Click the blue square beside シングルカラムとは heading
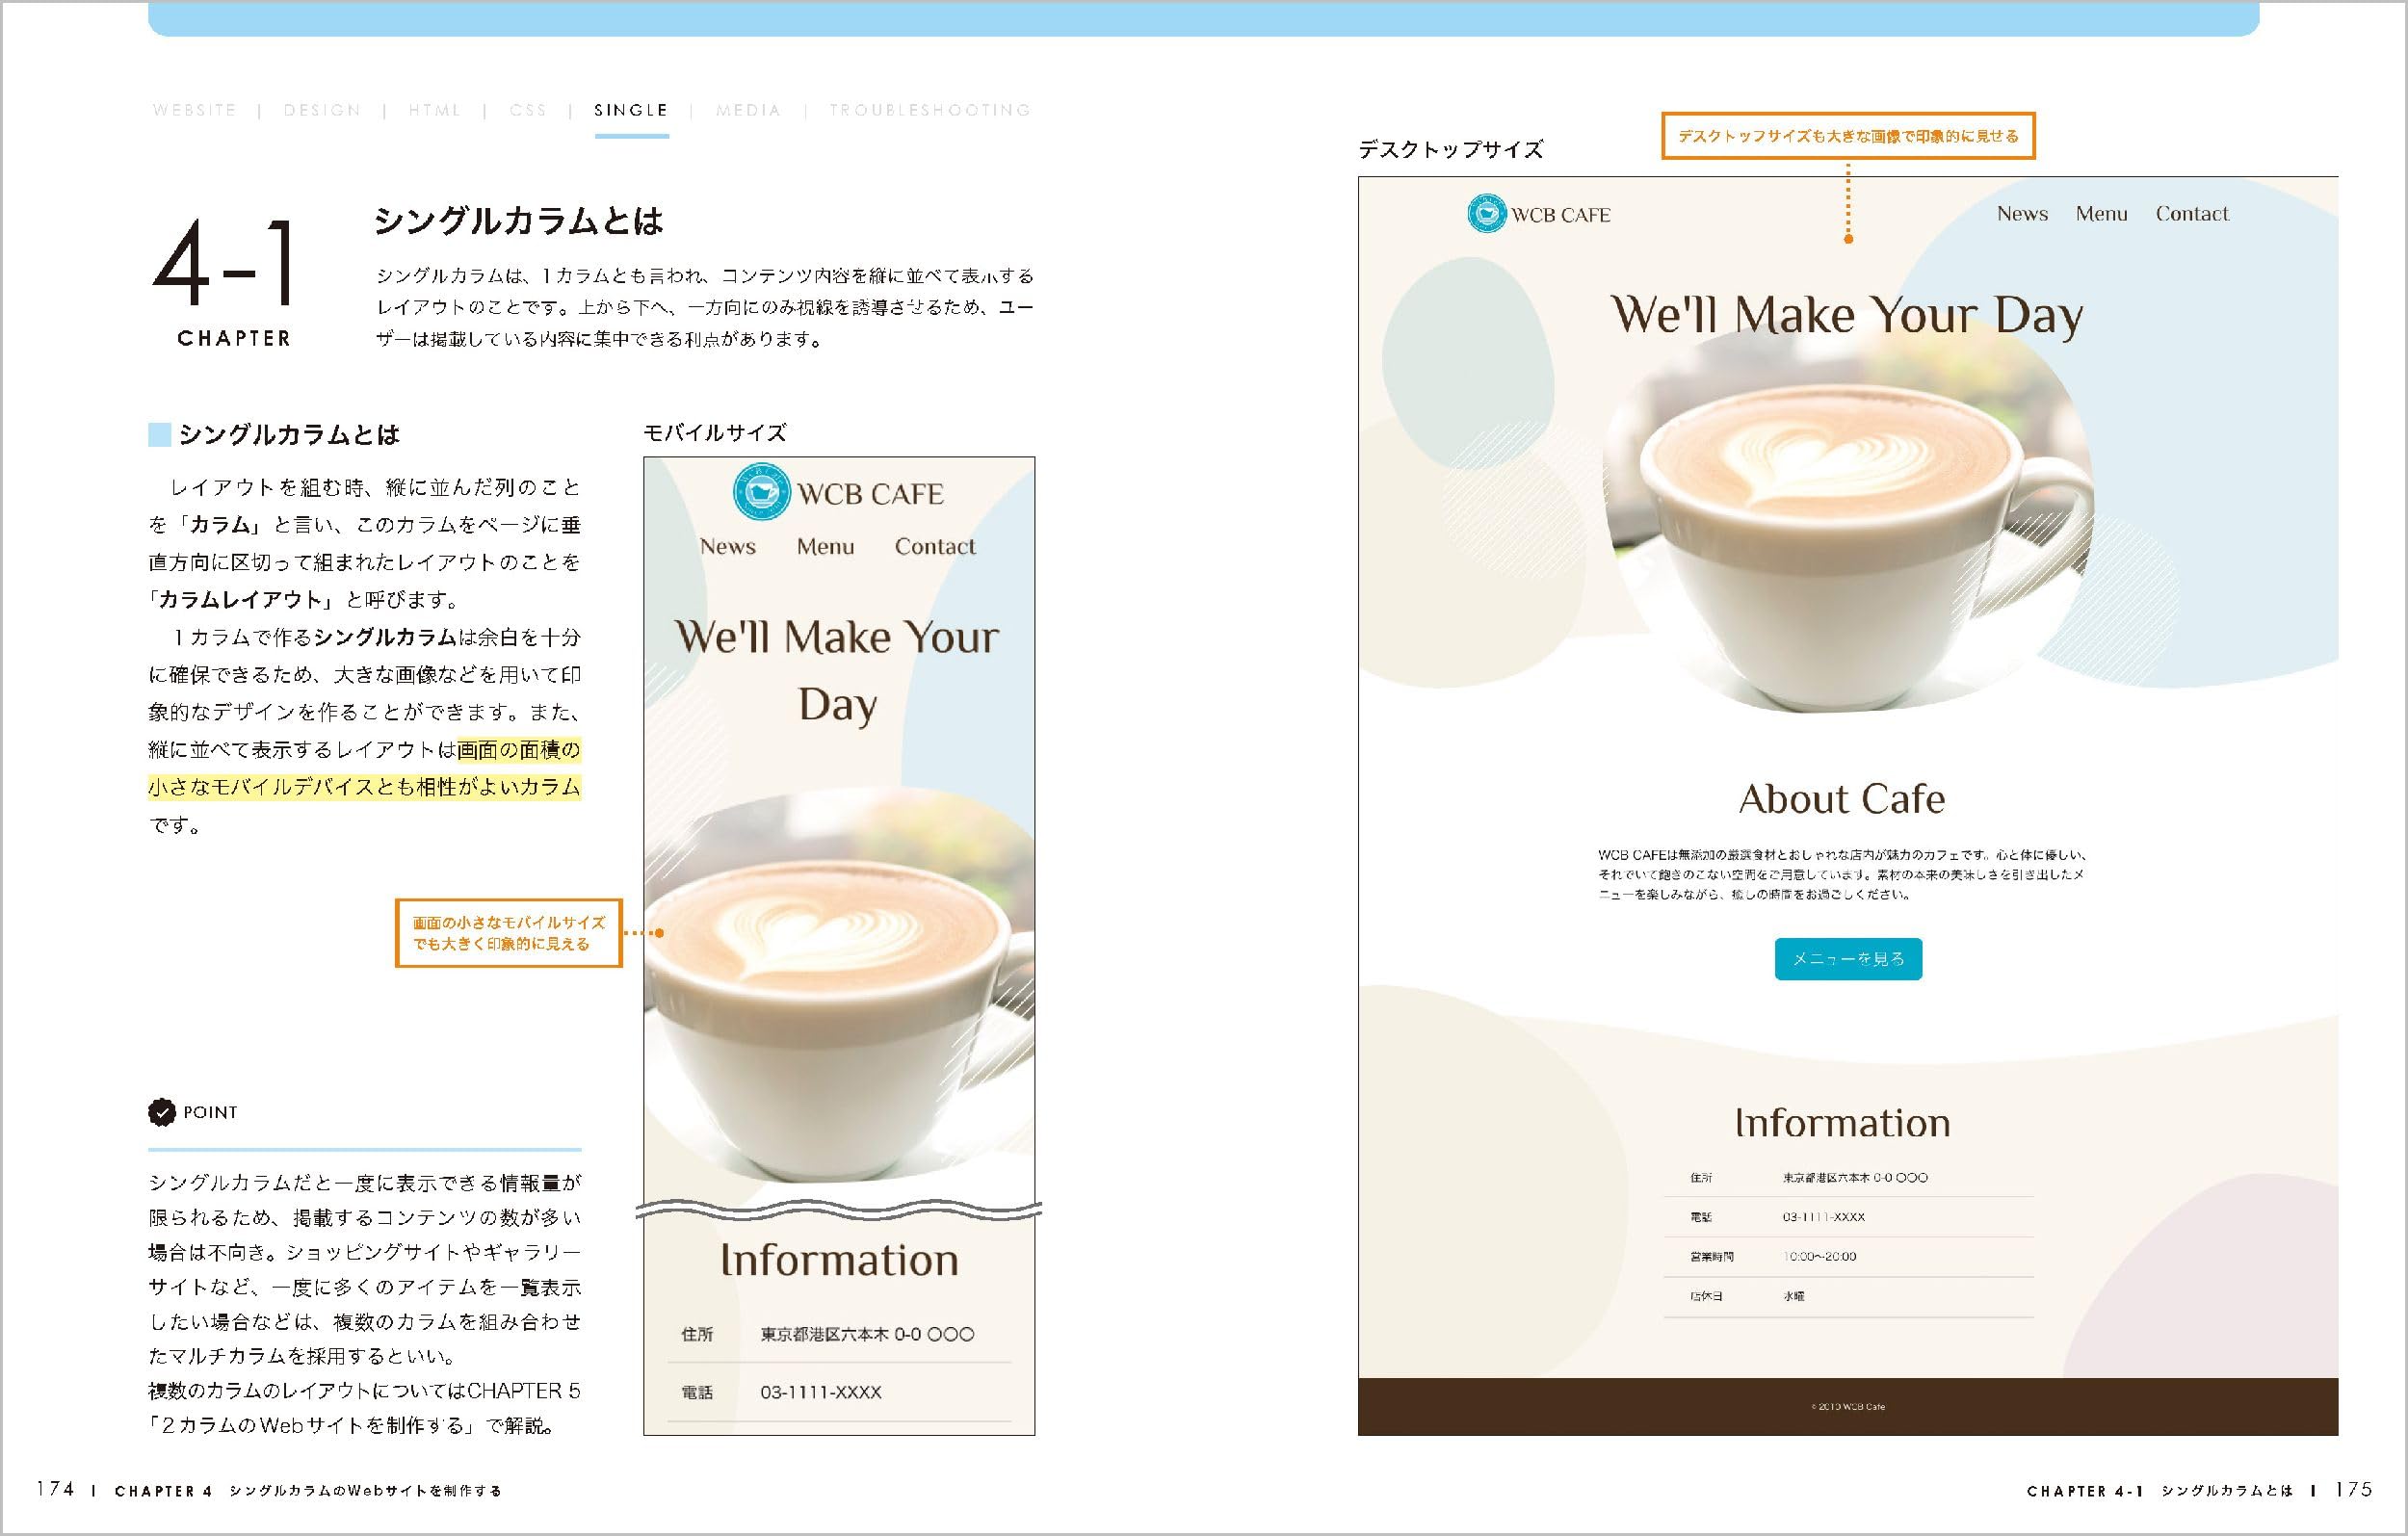This screenshot has height=1536, width=2408. [x=160, y=435]
